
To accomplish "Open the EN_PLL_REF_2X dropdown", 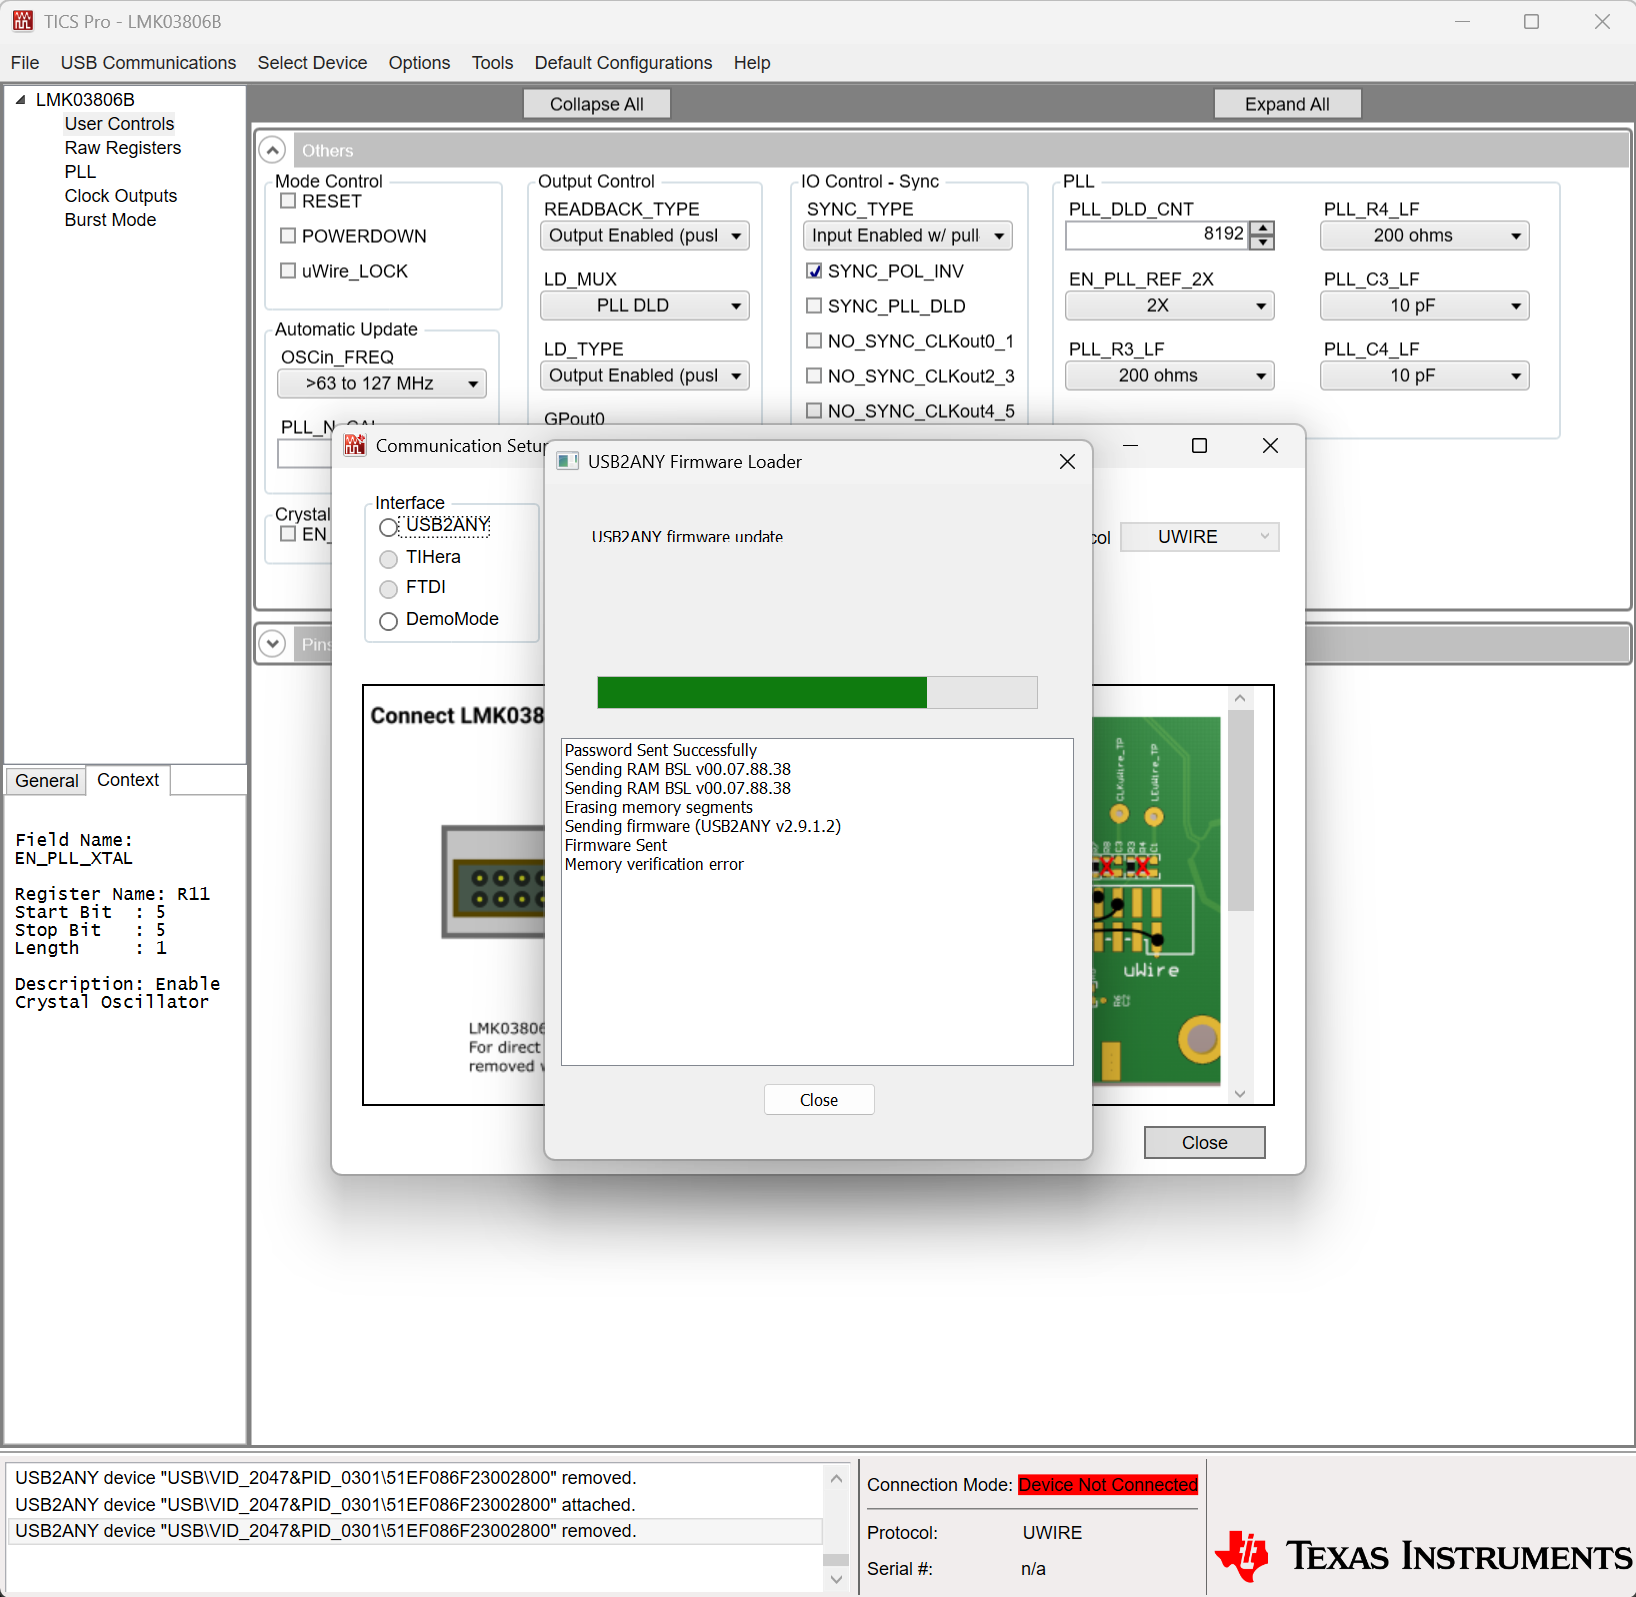I will pyautogui.click(x=1169, y=306).
